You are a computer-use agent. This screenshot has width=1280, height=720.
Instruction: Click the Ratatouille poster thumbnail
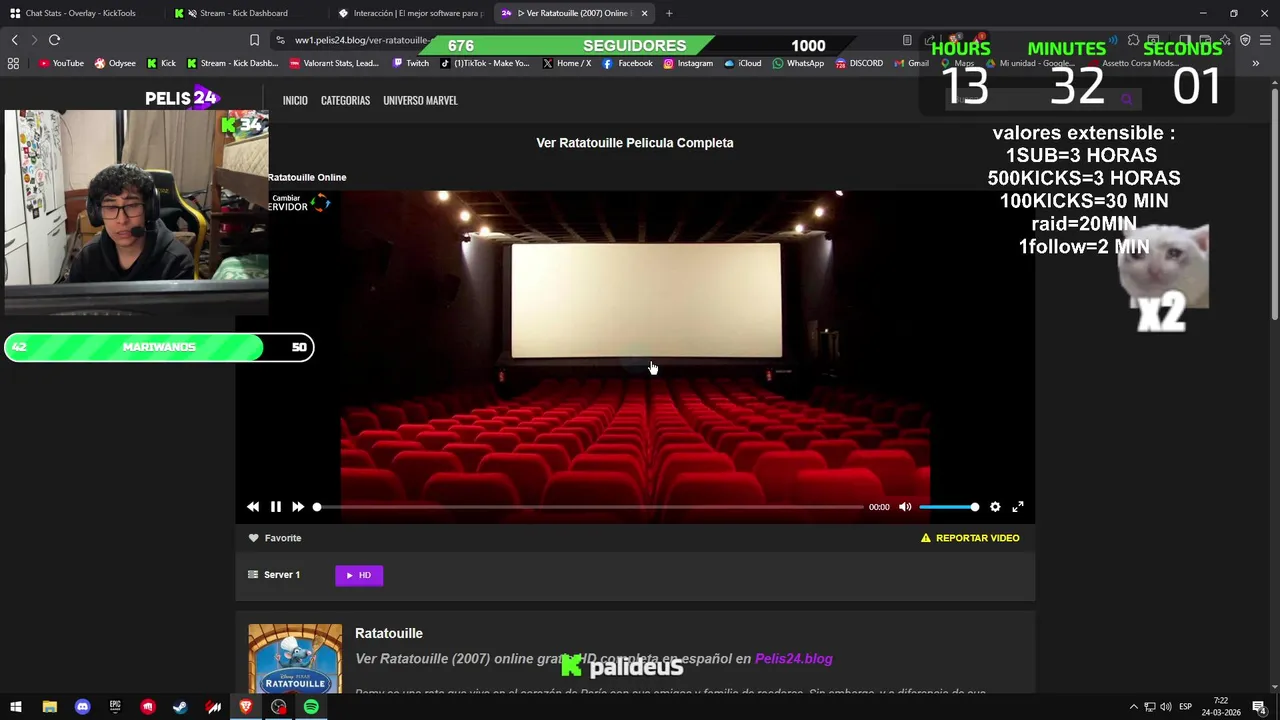[295, 658]
